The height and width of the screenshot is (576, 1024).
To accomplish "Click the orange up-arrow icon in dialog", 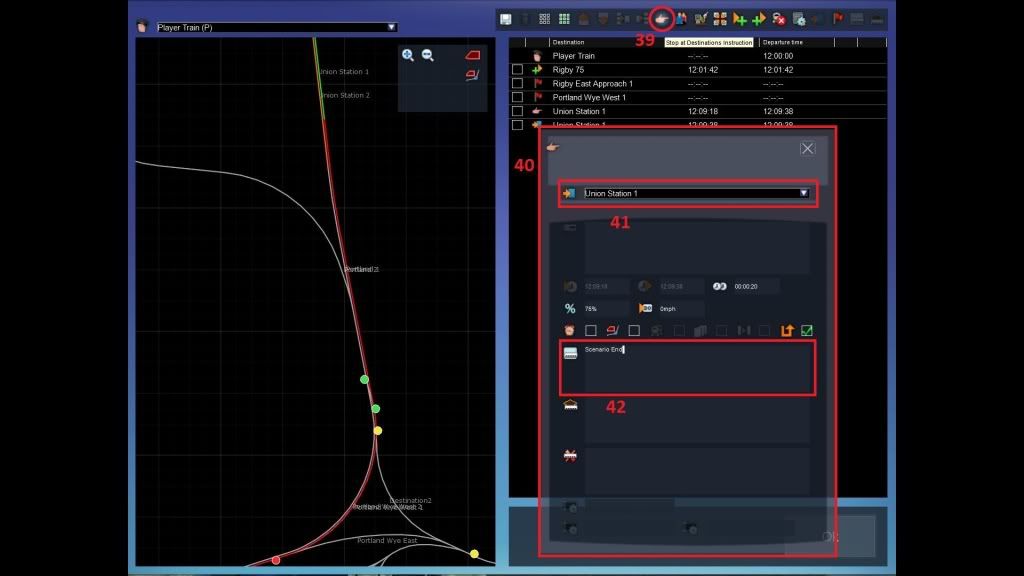I will pyautogui.click(x=787, y=330).
